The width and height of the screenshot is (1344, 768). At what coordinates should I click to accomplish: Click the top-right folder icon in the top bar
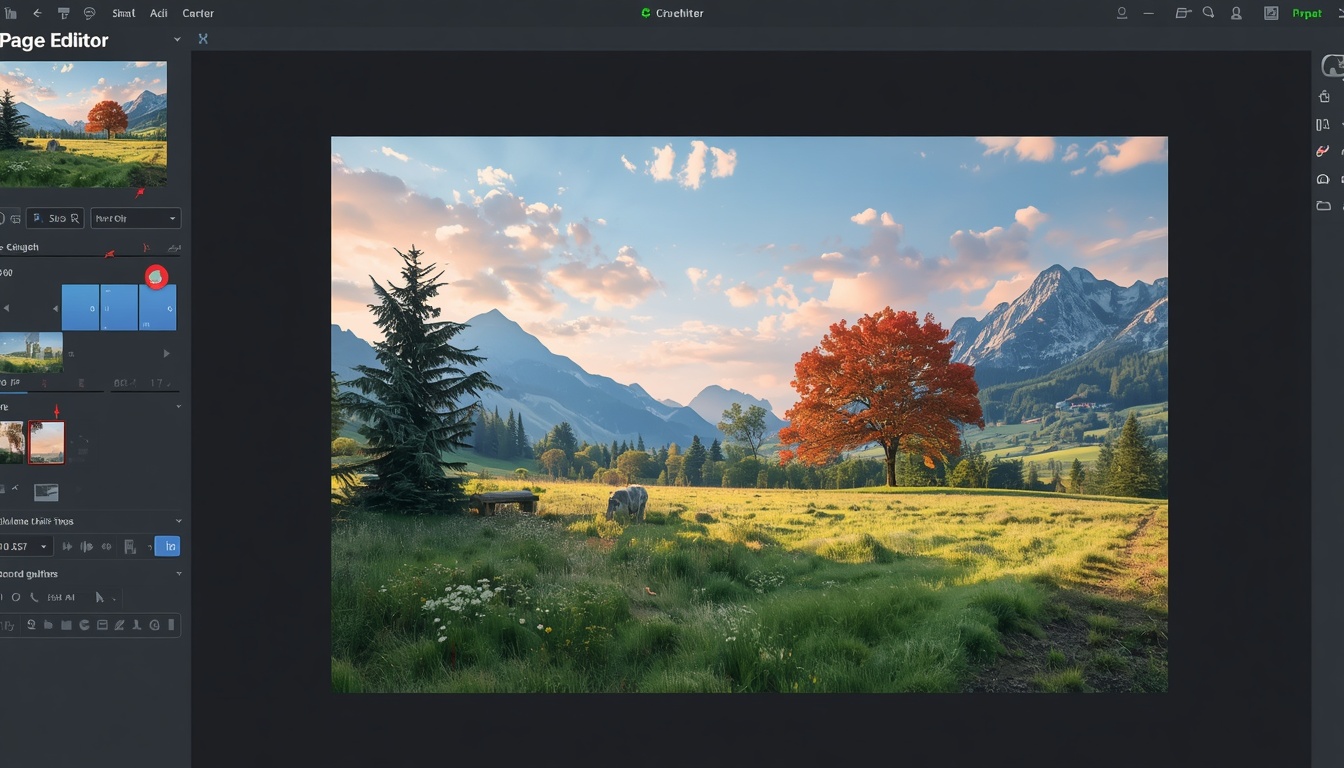coord(1183,13)
